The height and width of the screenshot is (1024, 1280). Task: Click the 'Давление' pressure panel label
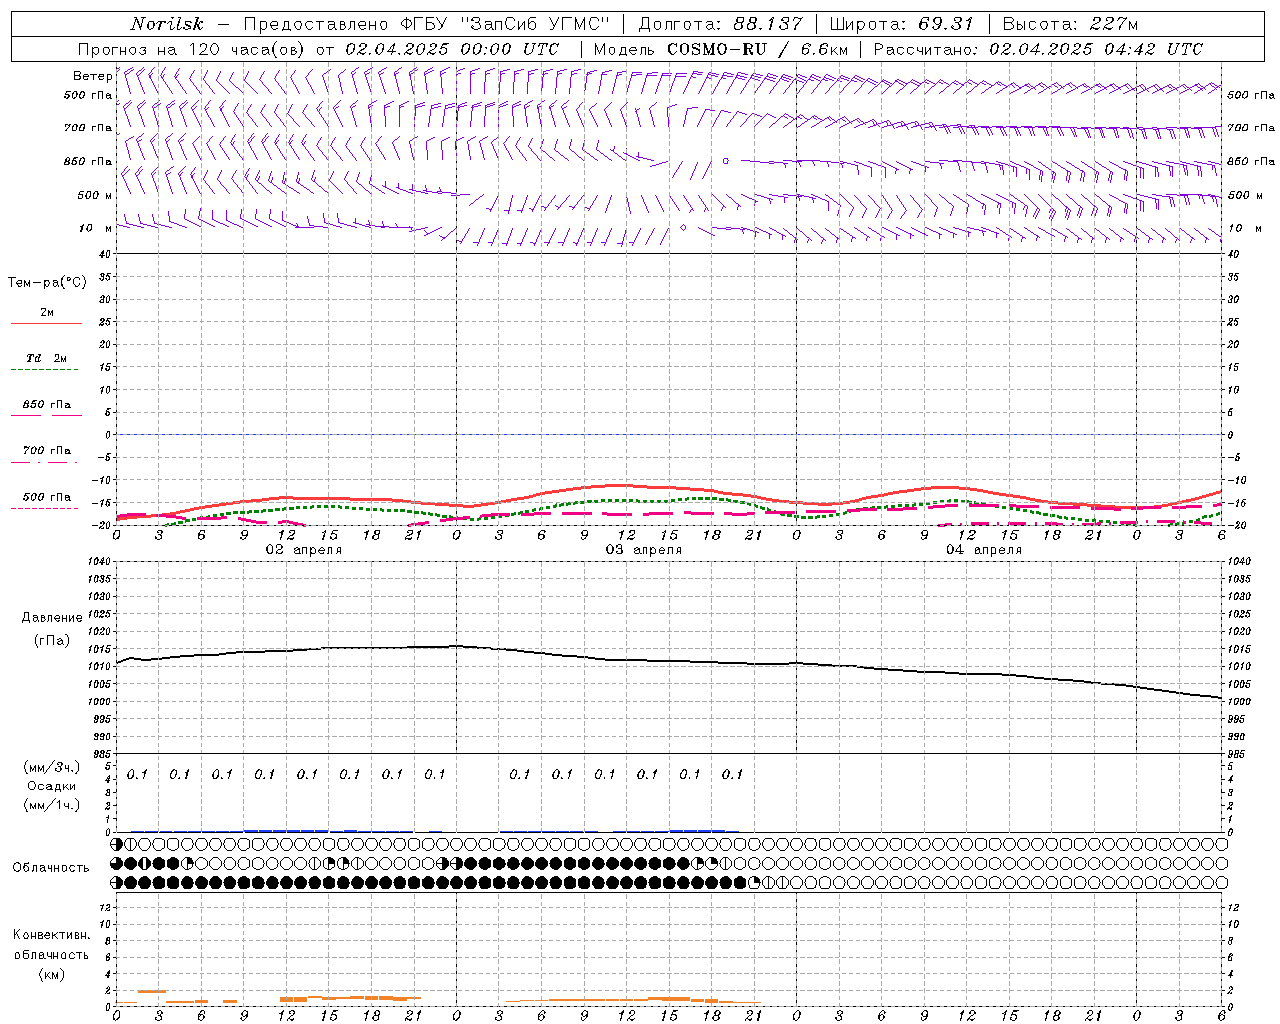point(52,618)
